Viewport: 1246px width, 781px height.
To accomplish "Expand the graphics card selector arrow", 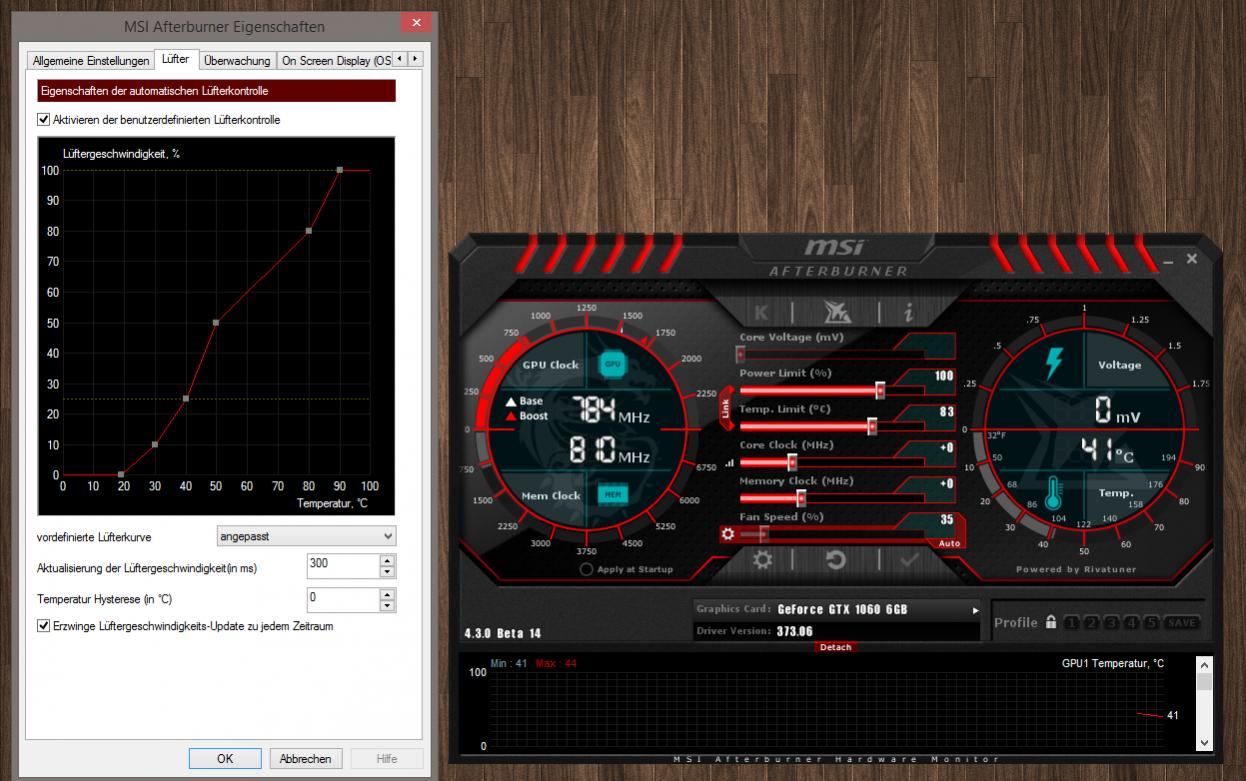I will point(976,610).
